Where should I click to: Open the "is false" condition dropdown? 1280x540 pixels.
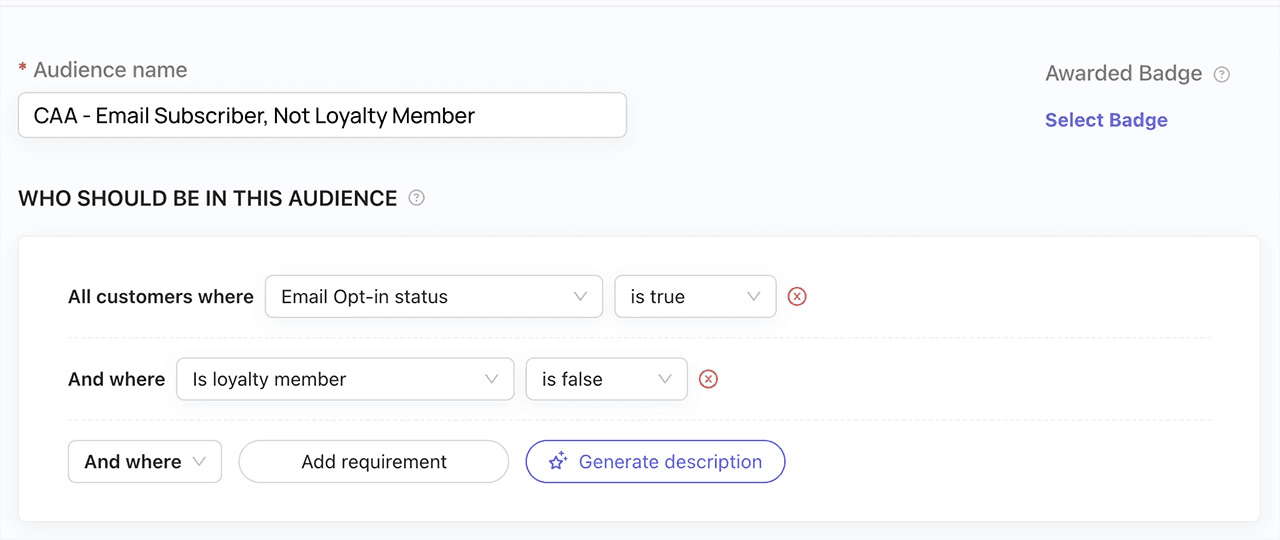[x=606, y=380]
